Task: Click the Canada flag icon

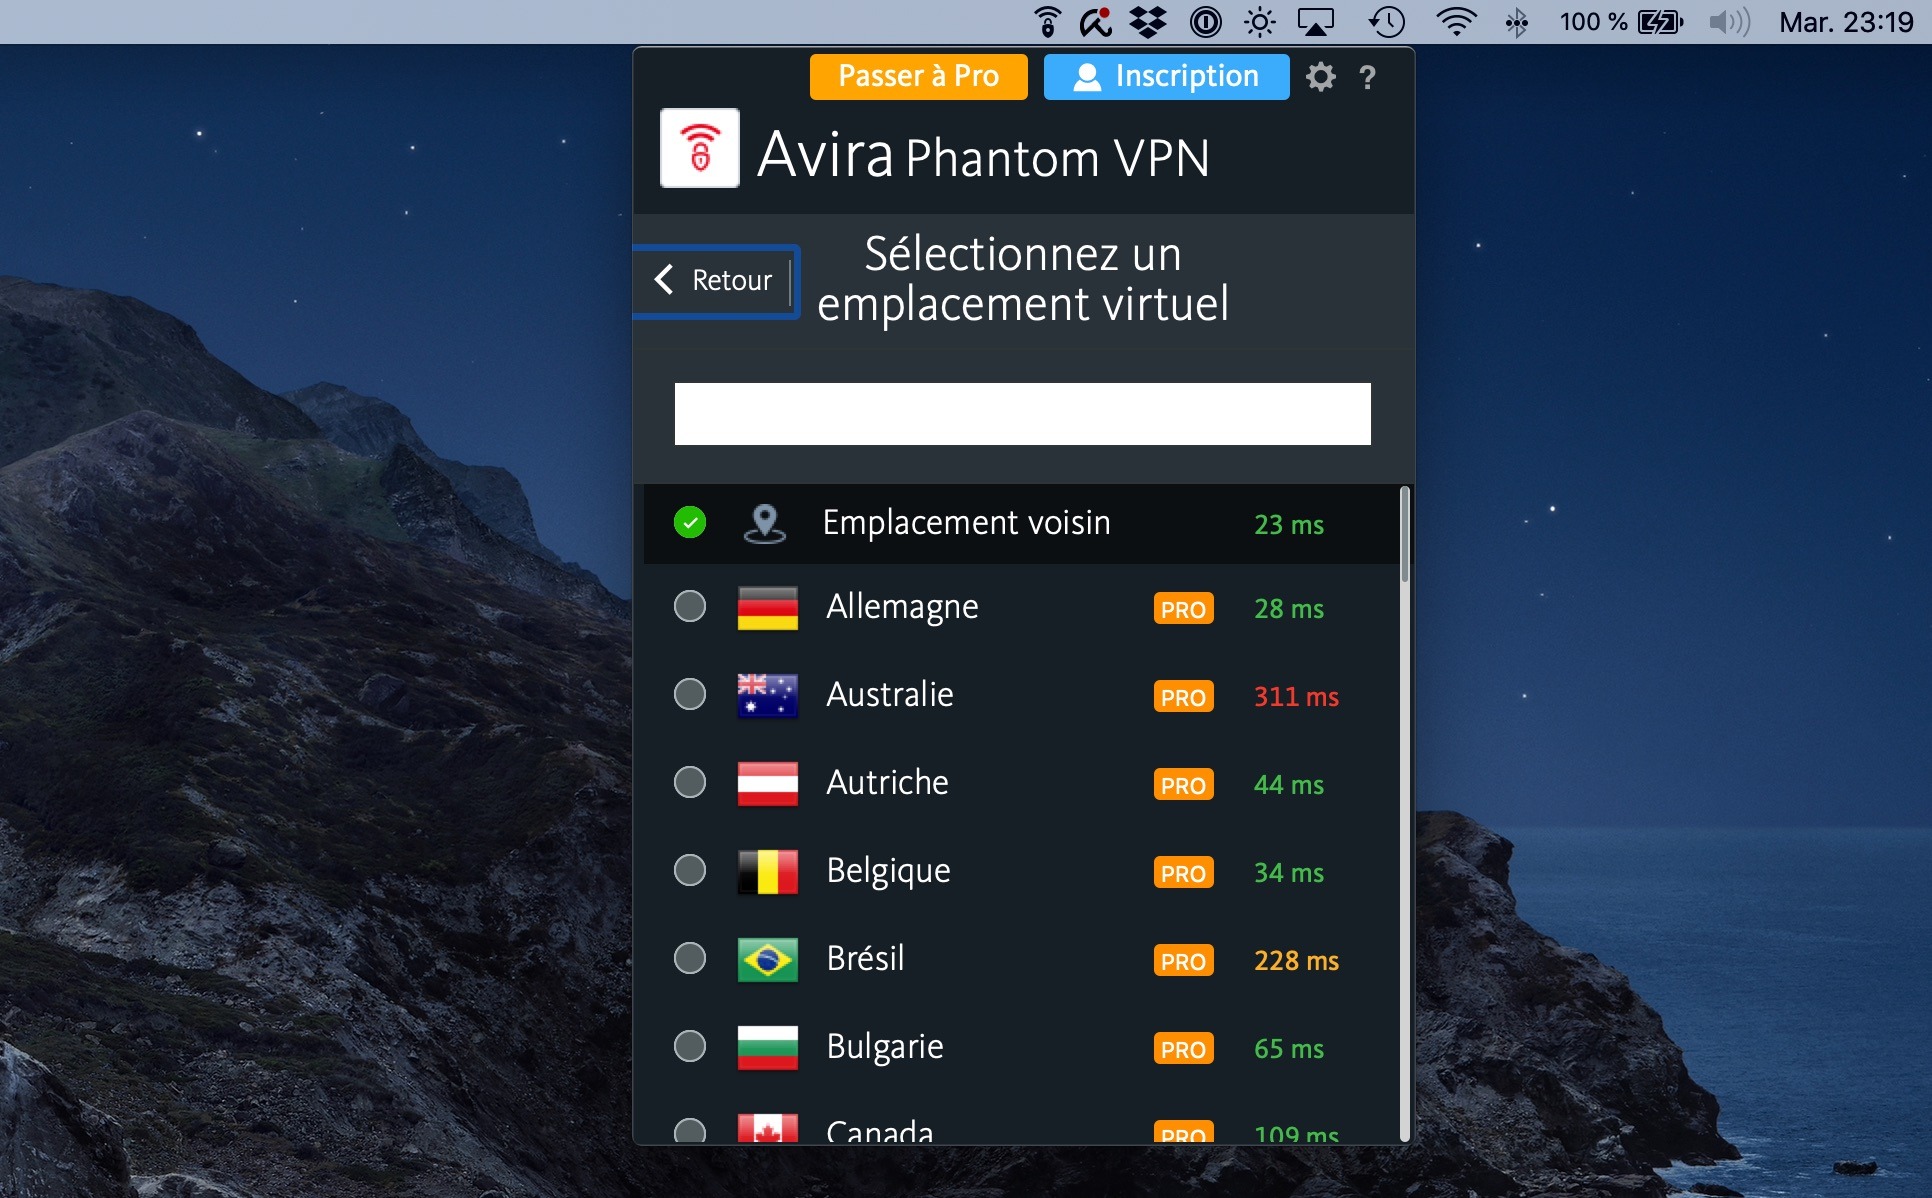Action: 767,1129
